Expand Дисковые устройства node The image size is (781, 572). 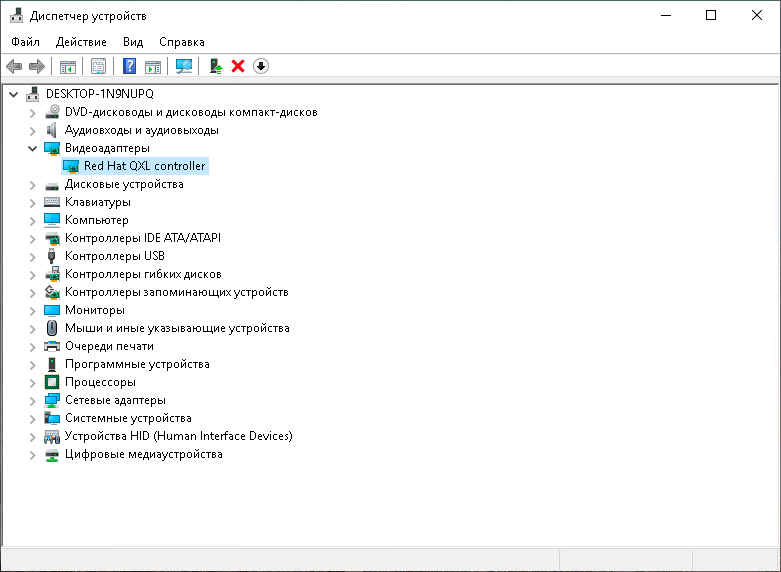[x=32, y=184]
